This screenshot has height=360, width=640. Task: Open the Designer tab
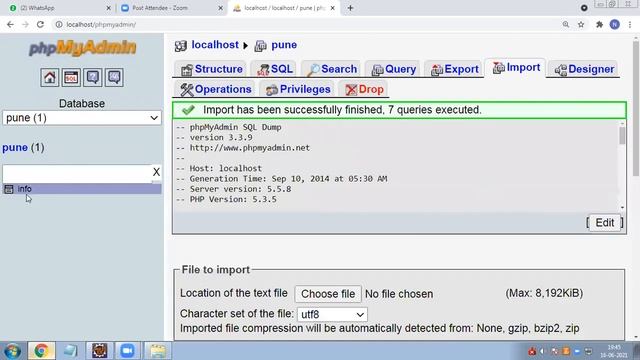[584, 69]
